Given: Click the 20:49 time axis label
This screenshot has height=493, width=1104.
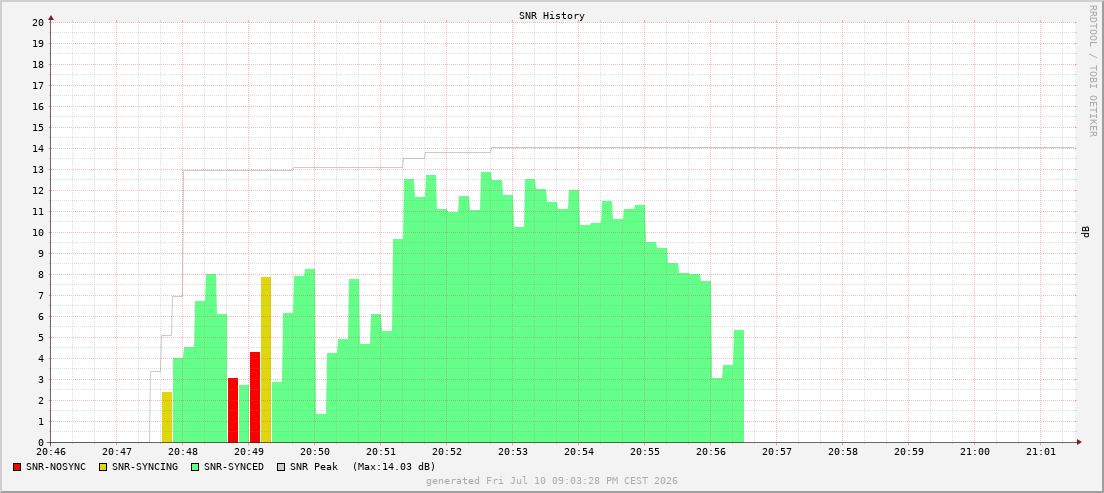Looking at the screenshot, I should point(249,451).
